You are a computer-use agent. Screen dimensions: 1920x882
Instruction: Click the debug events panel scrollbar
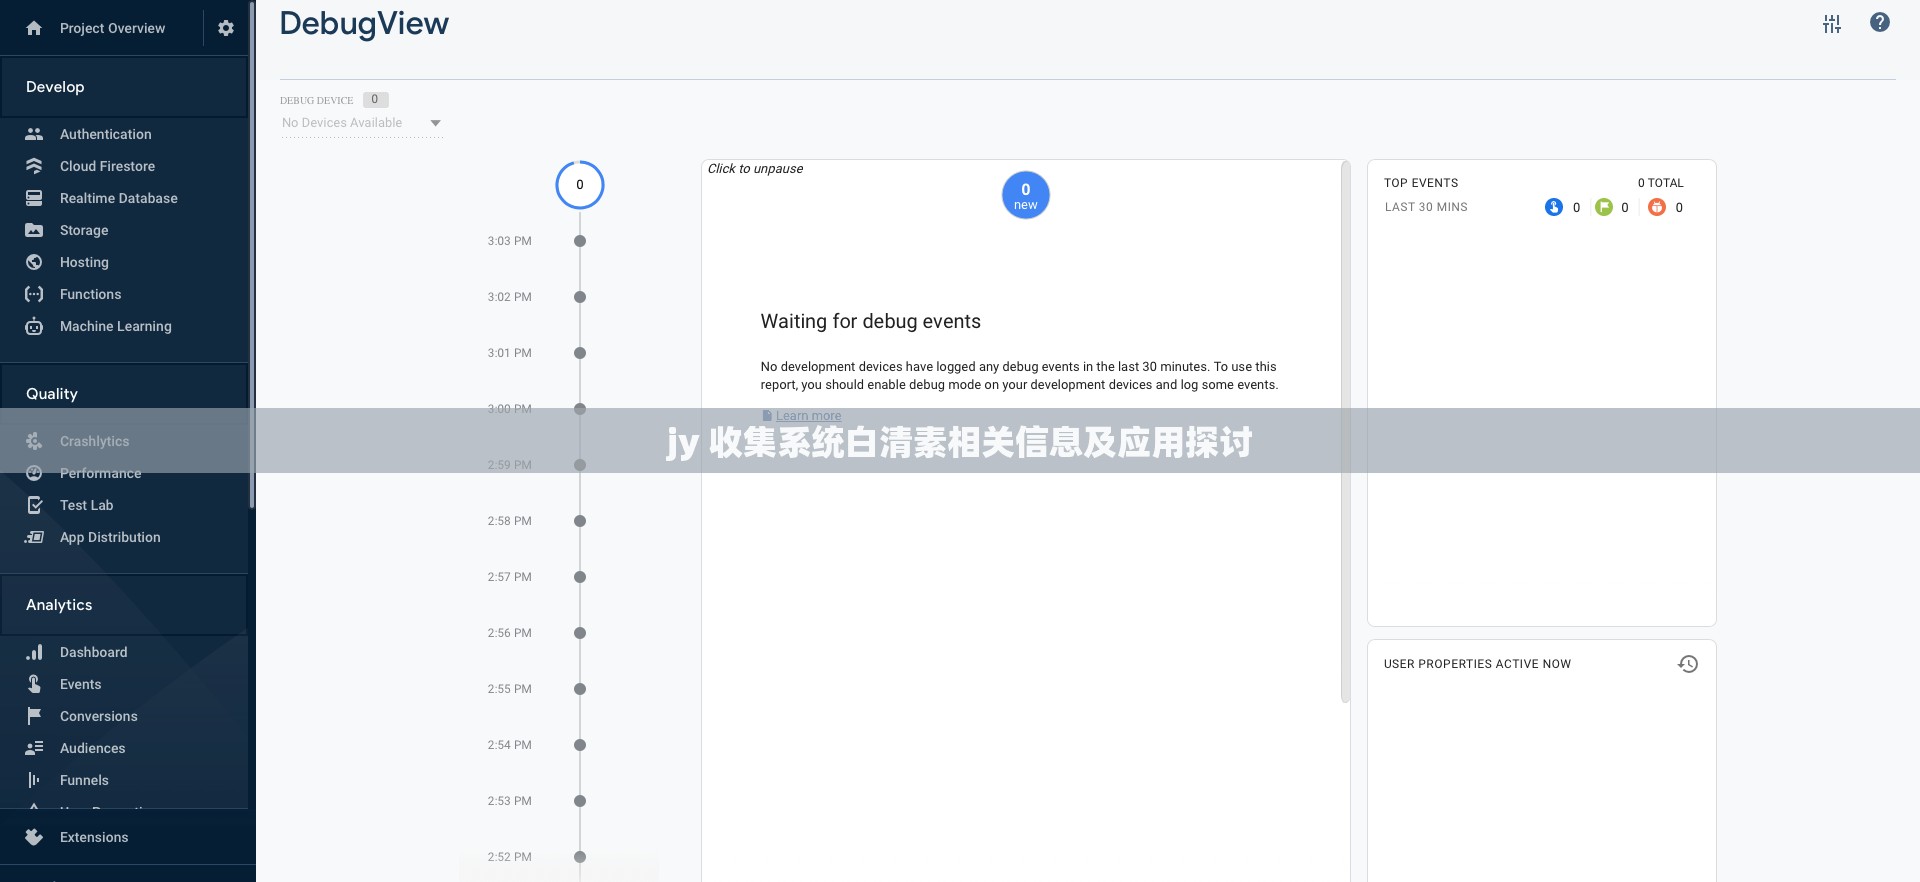(x=1345, y=432)
